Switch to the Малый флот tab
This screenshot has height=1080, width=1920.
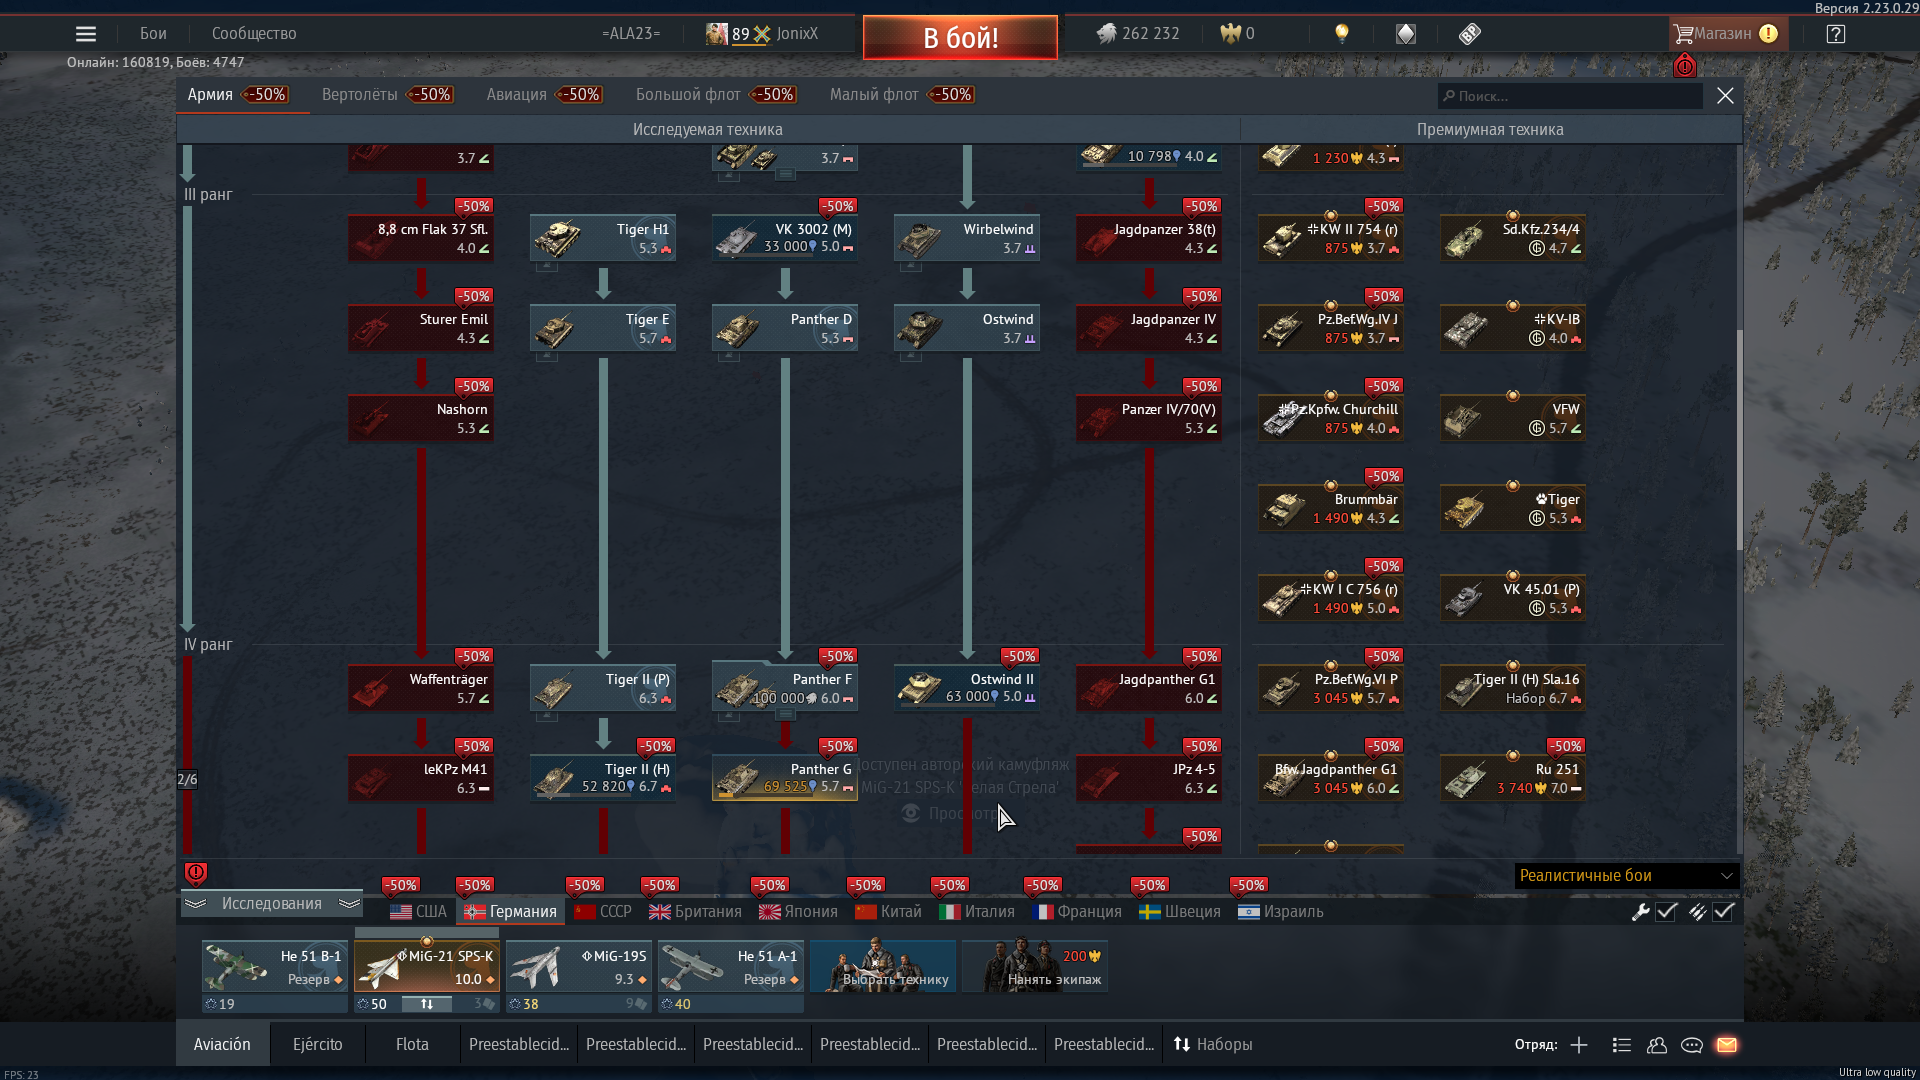coord(903,95)
